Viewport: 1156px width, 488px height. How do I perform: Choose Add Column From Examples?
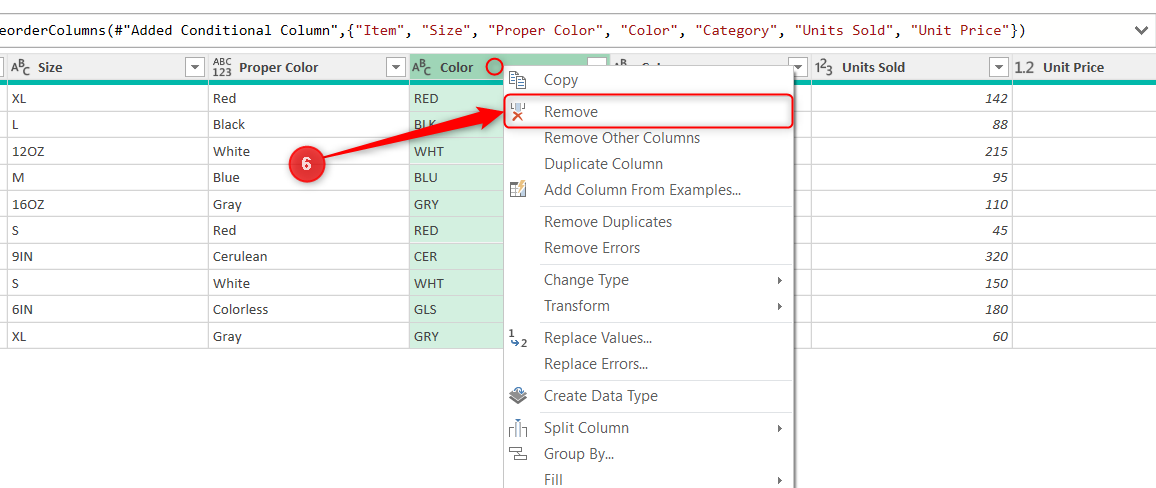(649, 189)
